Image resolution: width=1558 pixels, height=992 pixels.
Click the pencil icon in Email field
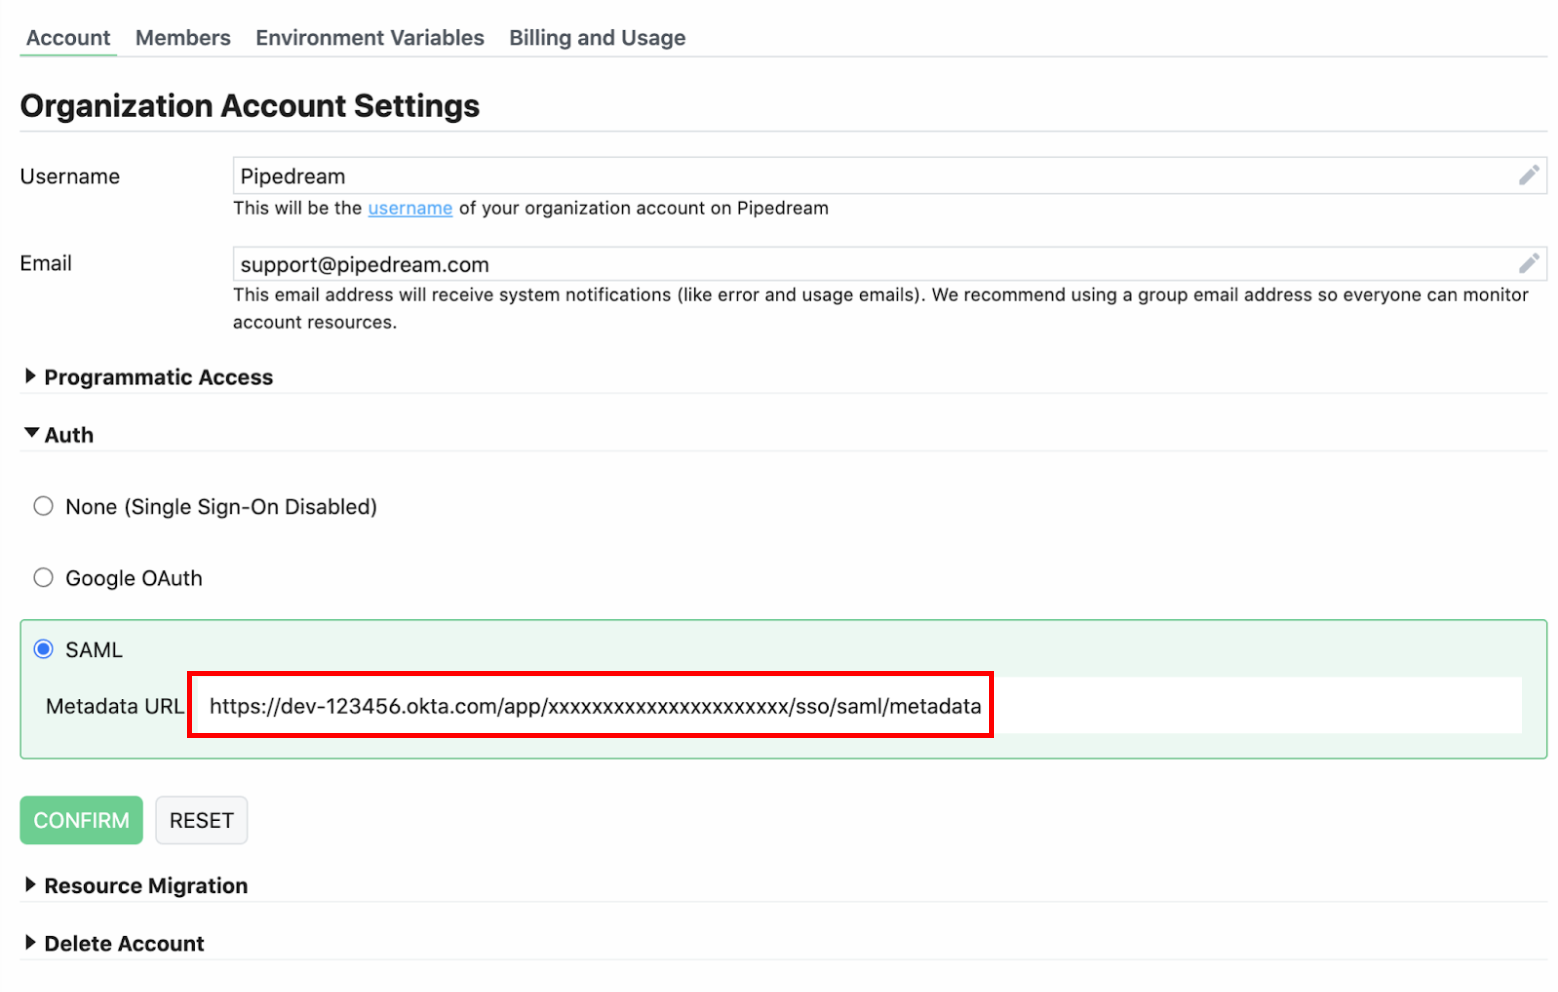pos(1527,264)
